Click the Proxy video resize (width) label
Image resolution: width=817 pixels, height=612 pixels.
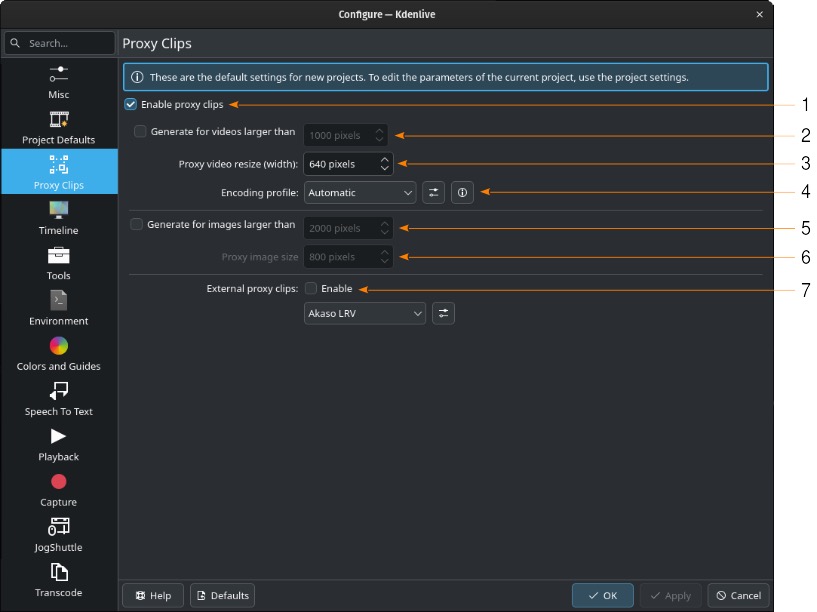[x=238, y=164]
